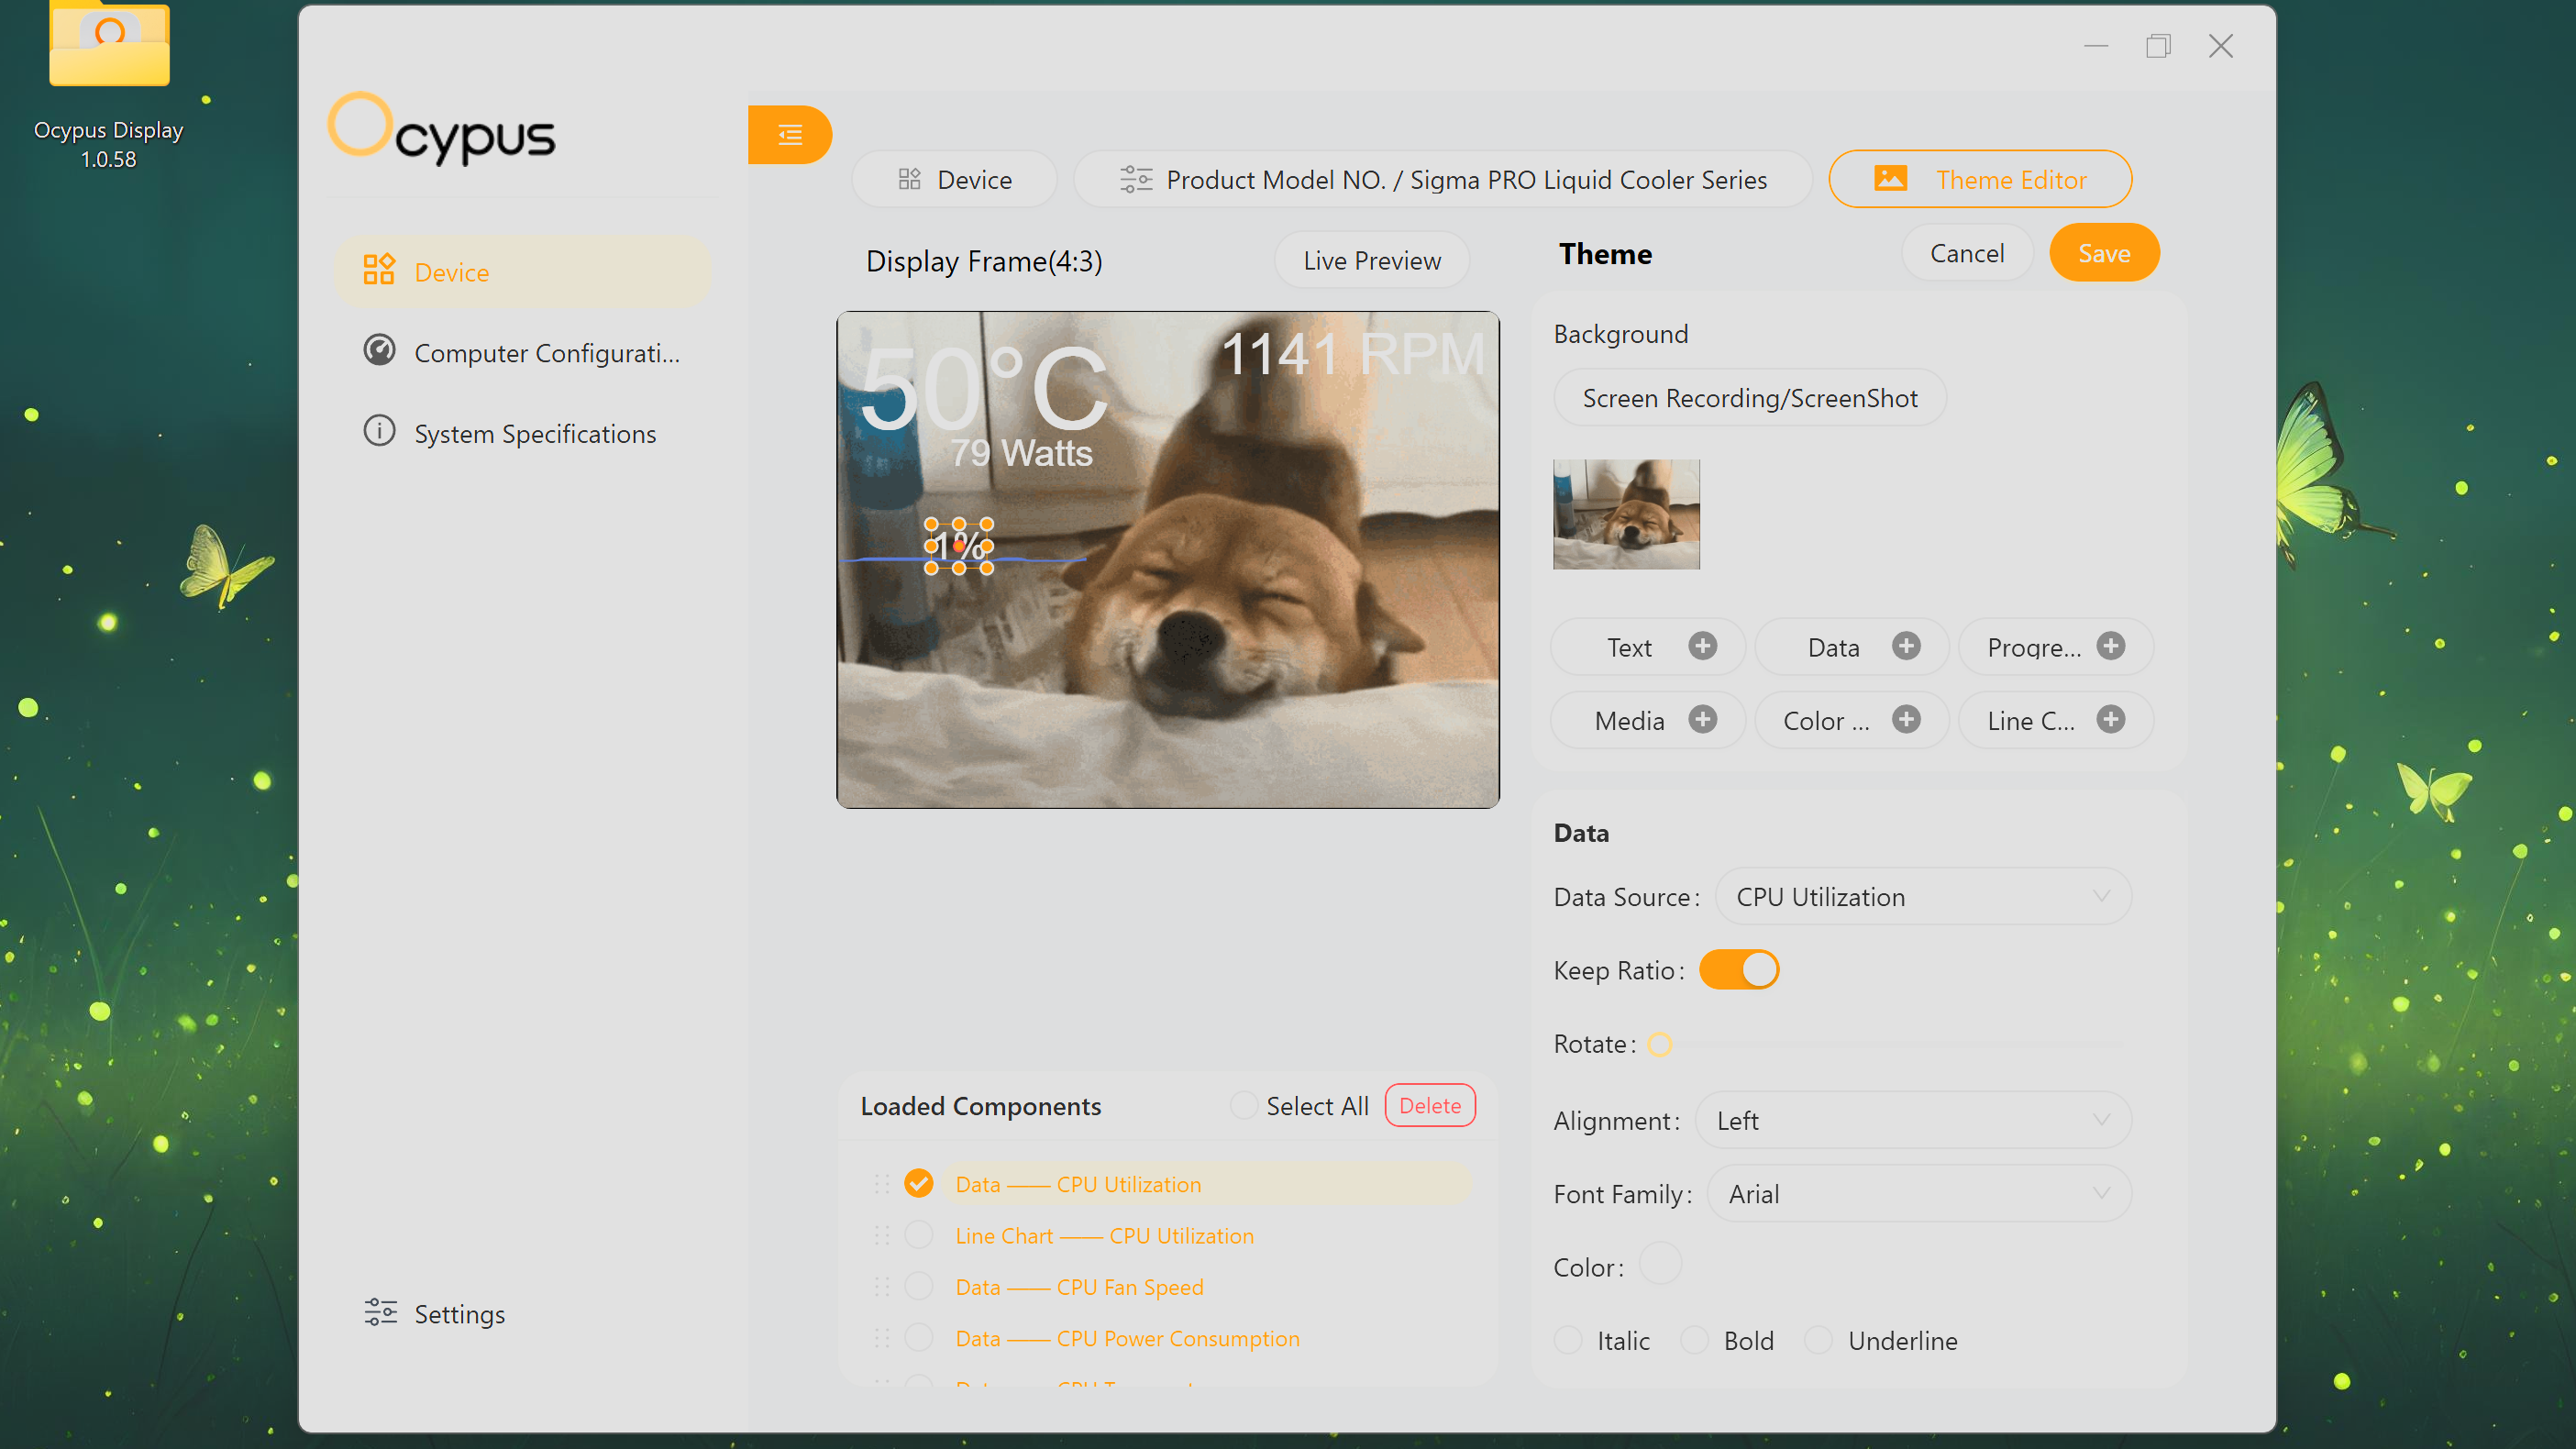Grab drag handle of CPU Fan Speed row
Image resolution: width=2576 pixels, height=1449 pixels.
(882, 1287)
